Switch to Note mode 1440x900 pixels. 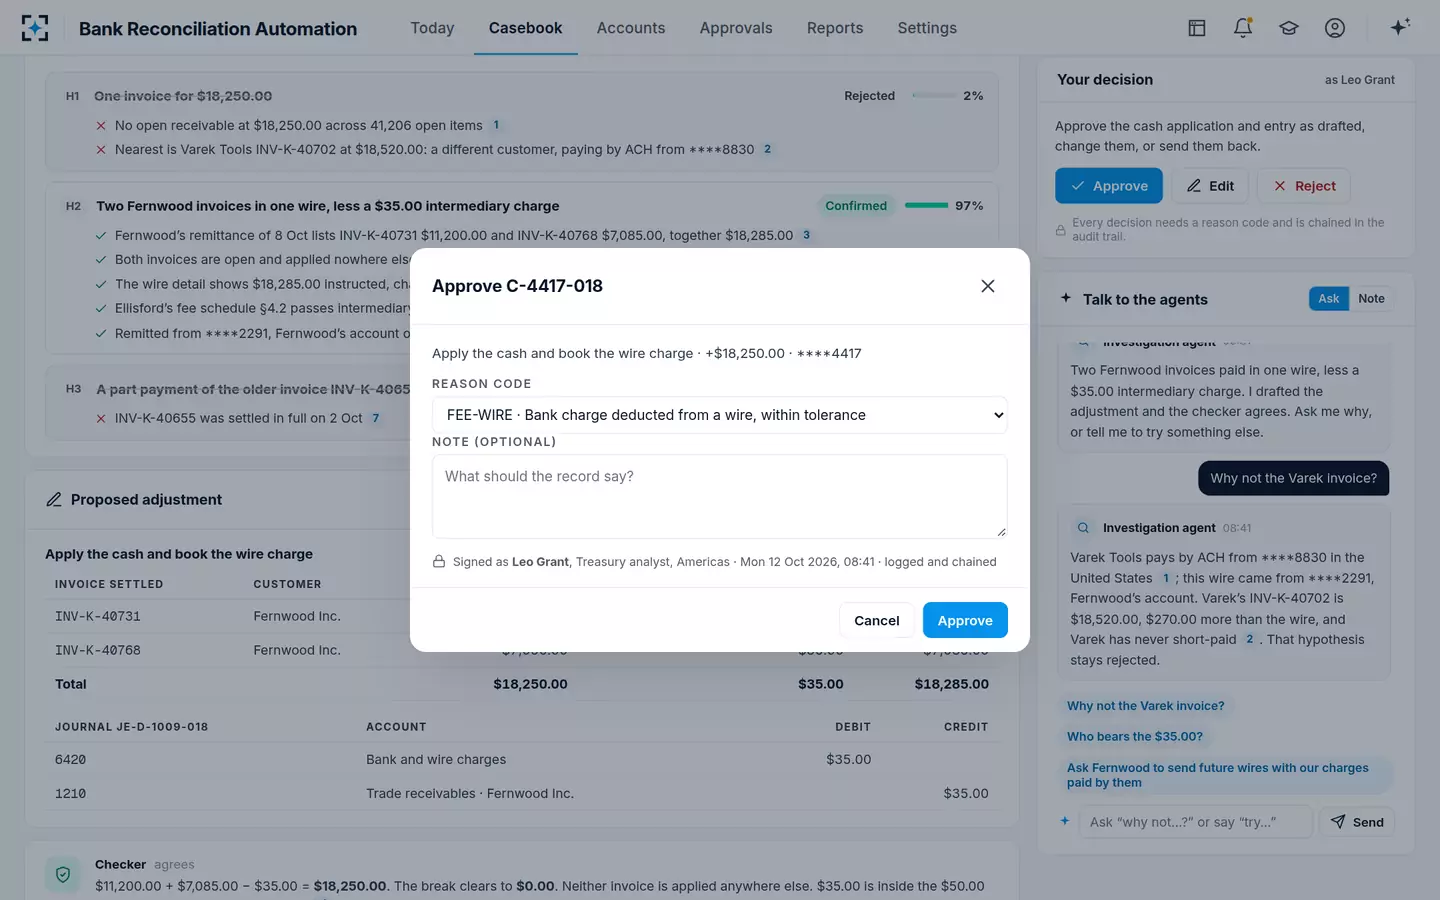click(1371, 298)
